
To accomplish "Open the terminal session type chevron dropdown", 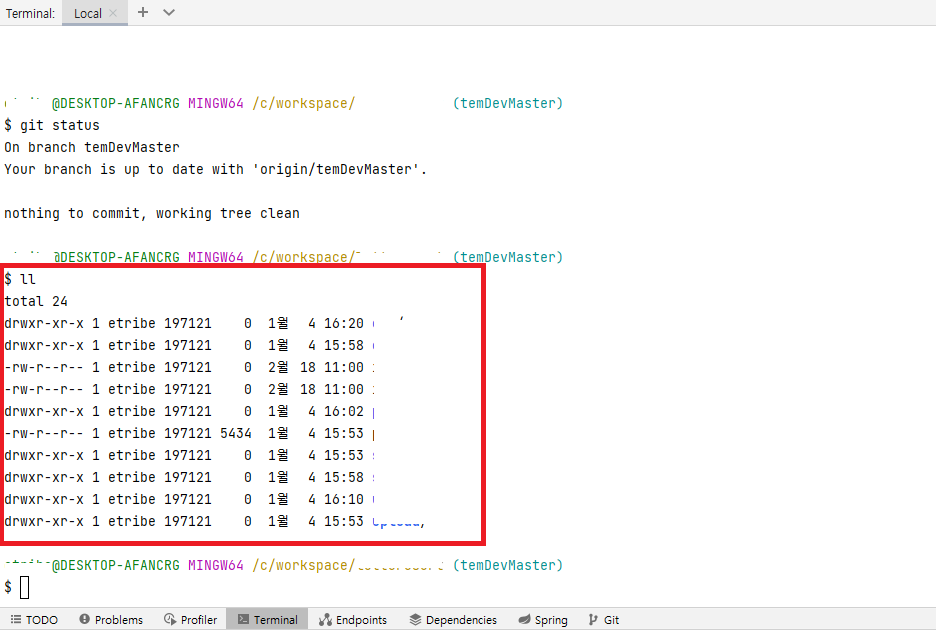I will [x=167, y=12].
